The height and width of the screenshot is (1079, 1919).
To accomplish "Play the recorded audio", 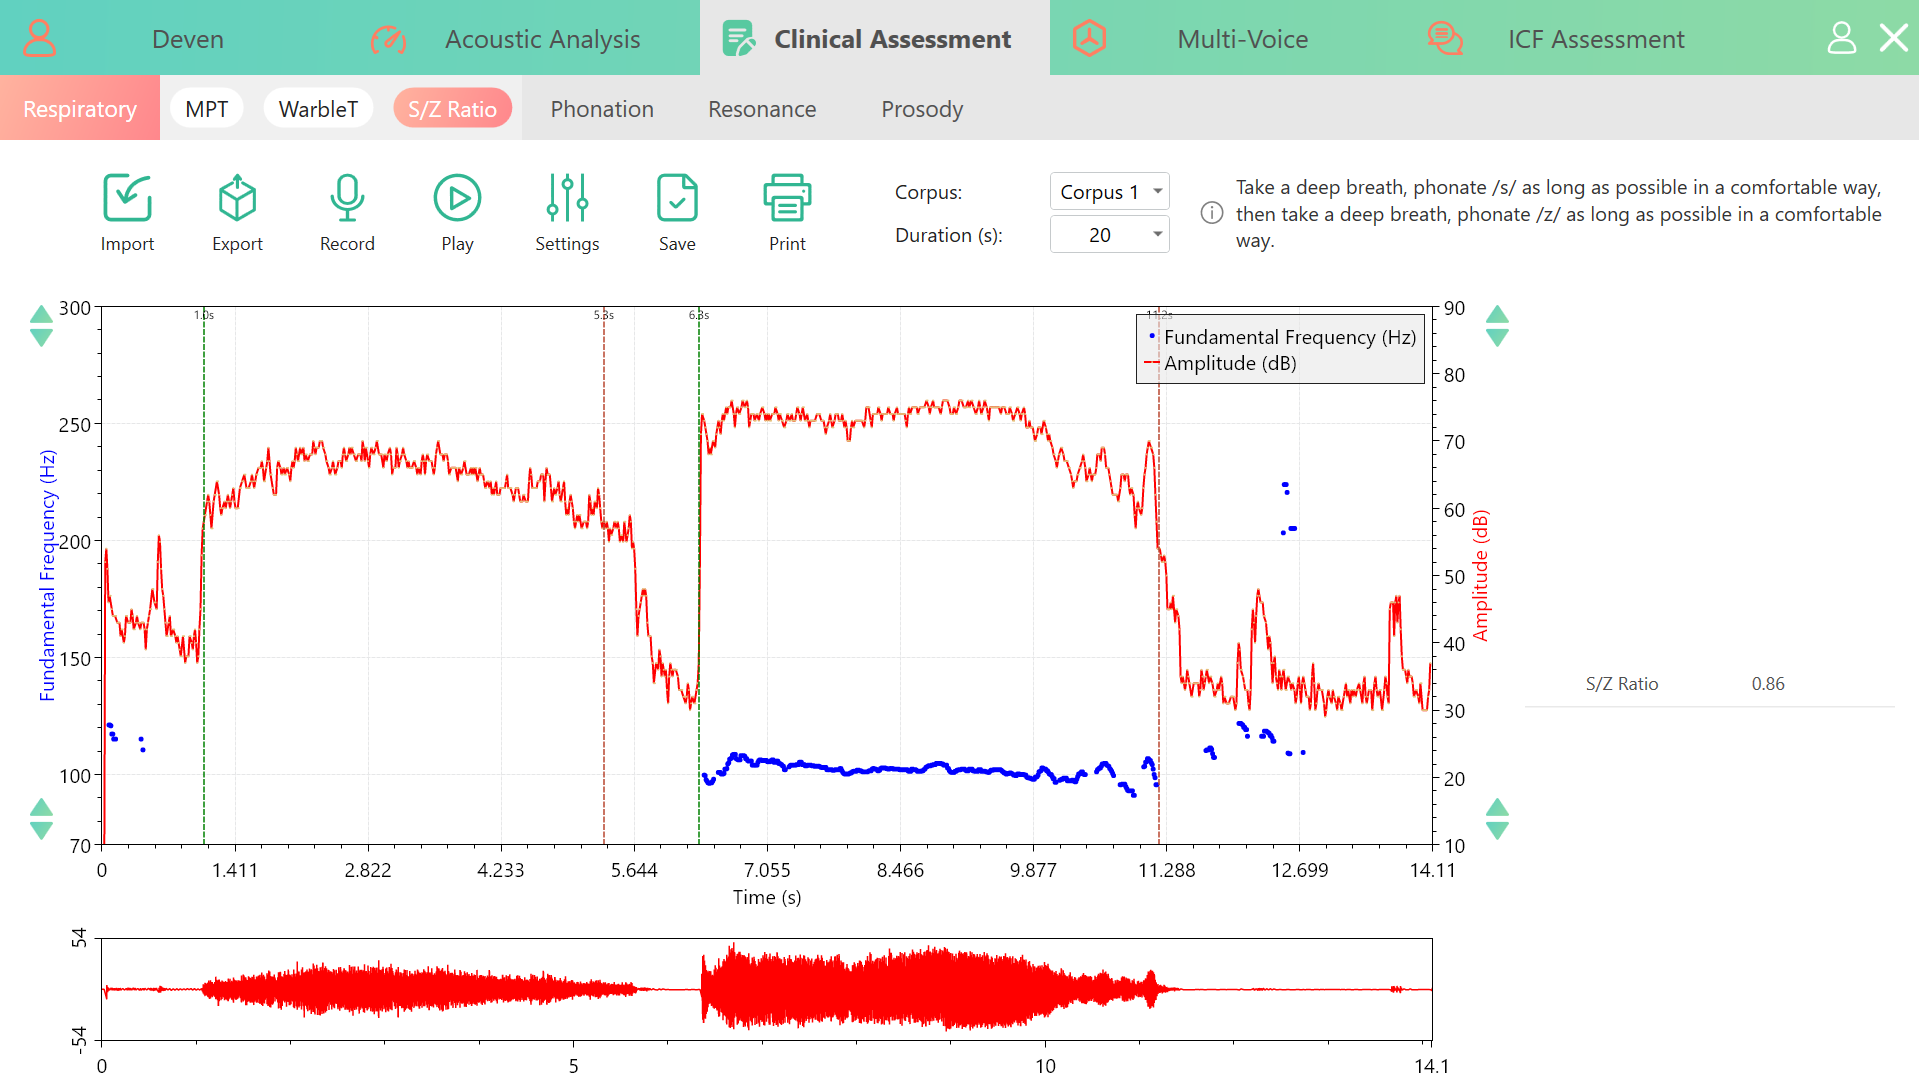I will coord(457,198).
